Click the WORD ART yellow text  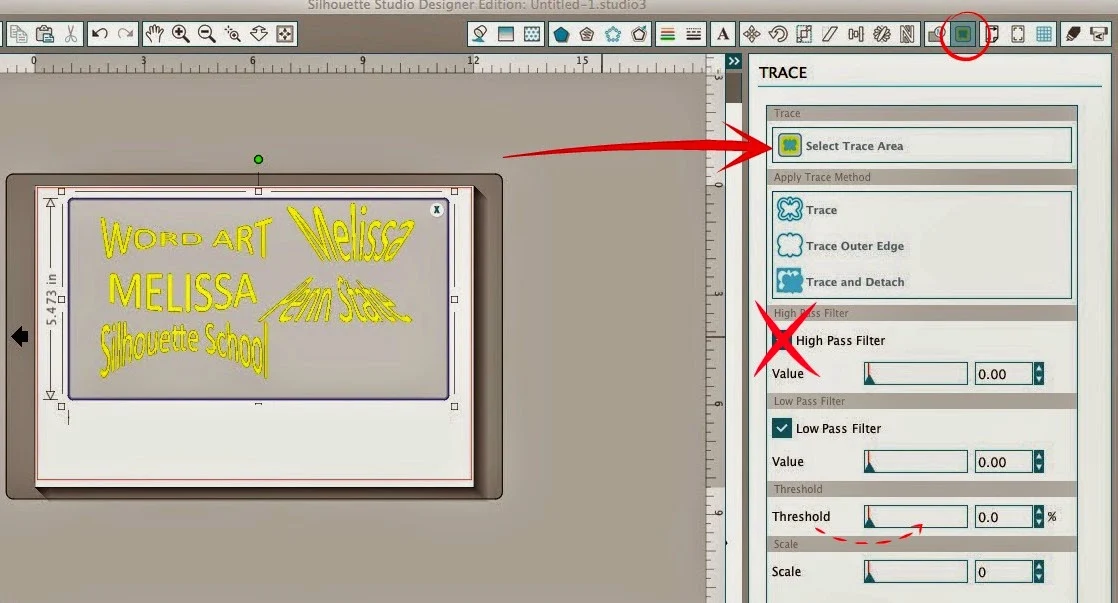[186, 237]
